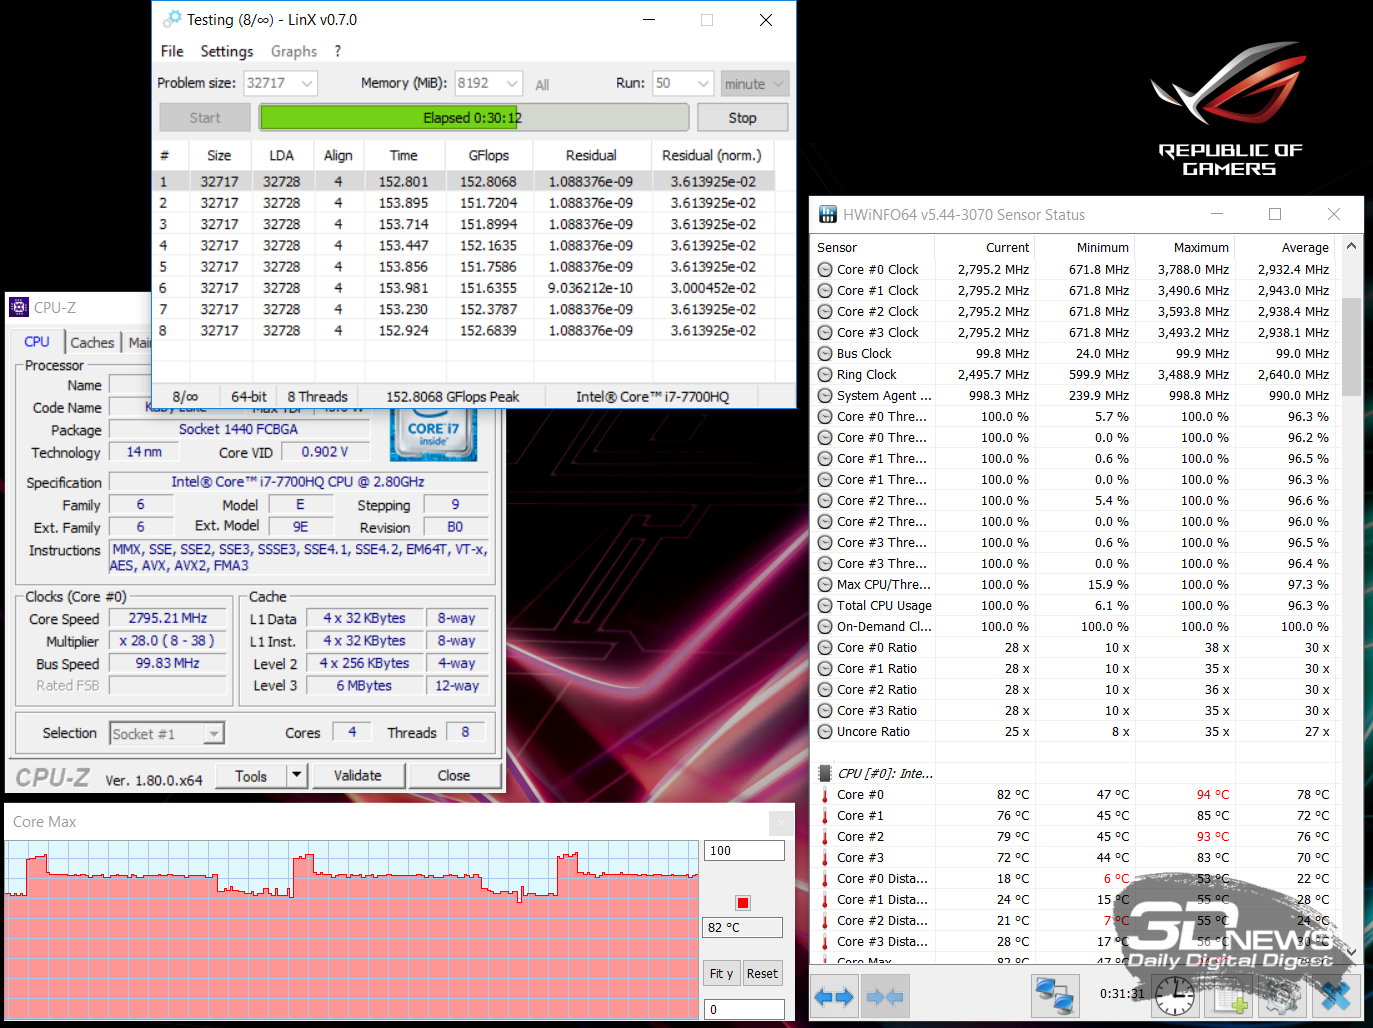Click the sensor icon beside Max CPU/Thre...

(x=825, y=584)
